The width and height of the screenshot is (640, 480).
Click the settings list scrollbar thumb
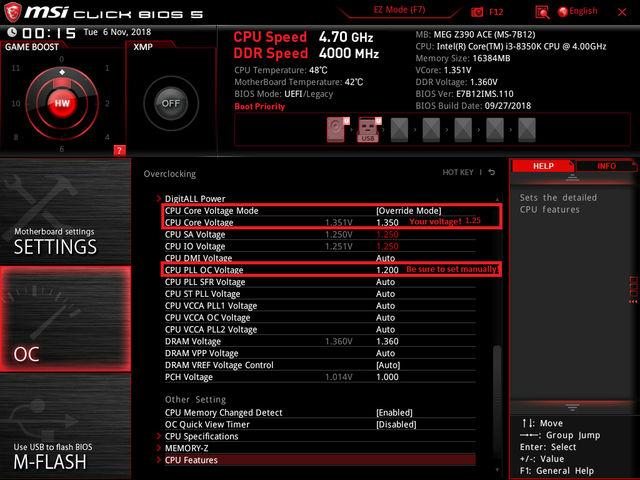(x=497, y=398)
